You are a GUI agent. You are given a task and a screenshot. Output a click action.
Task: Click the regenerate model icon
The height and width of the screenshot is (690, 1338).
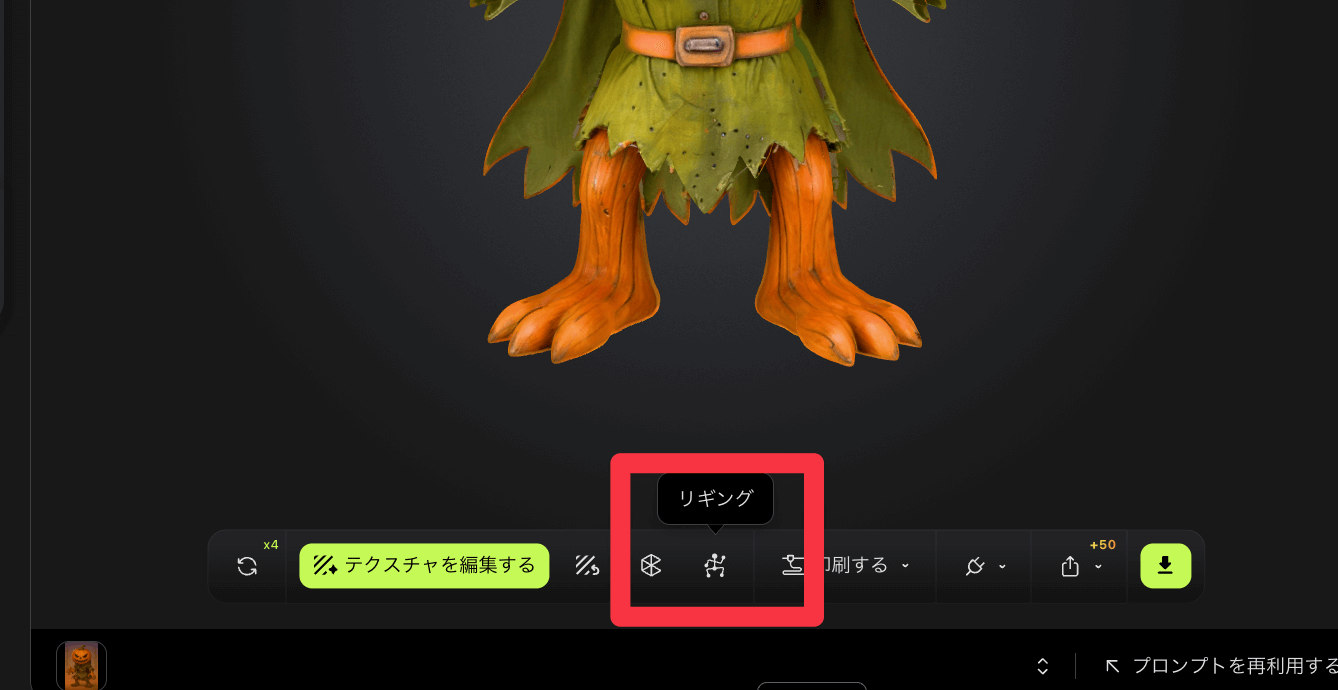pyautogui.click(x=248, y=565)
